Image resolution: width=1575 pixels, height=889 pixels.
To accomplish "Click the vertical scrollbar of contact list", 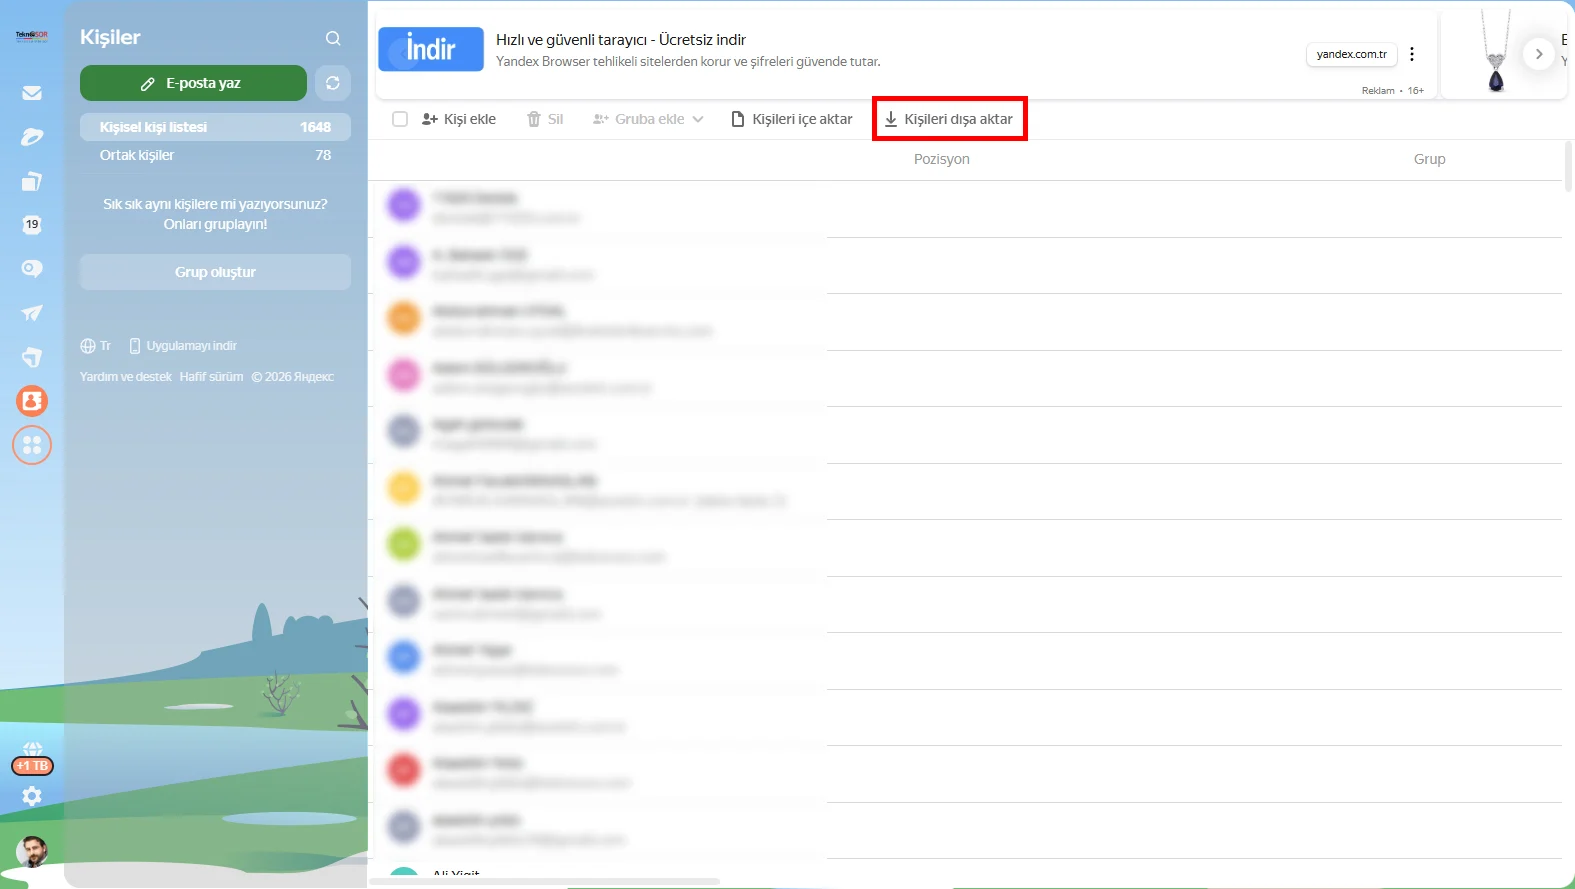I will point(1568,166).
